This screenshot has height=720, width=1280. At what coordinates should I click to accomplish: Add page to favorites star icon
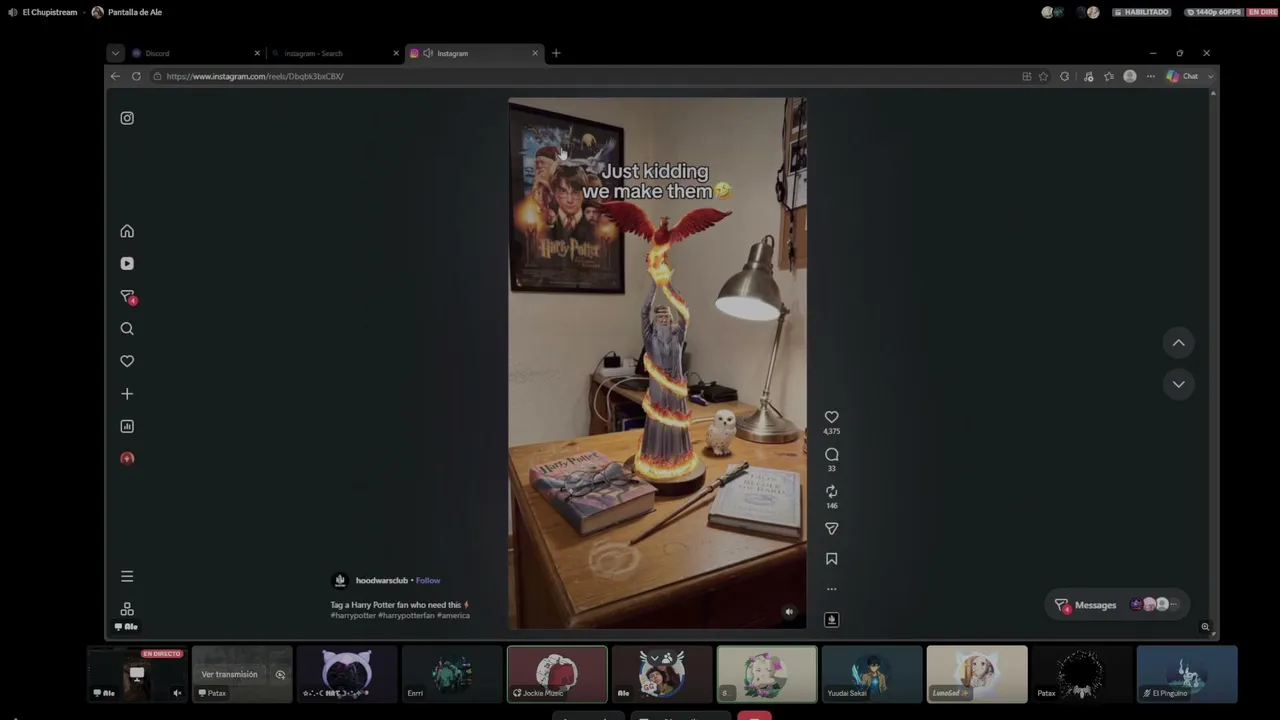[x=1043, y=76]
